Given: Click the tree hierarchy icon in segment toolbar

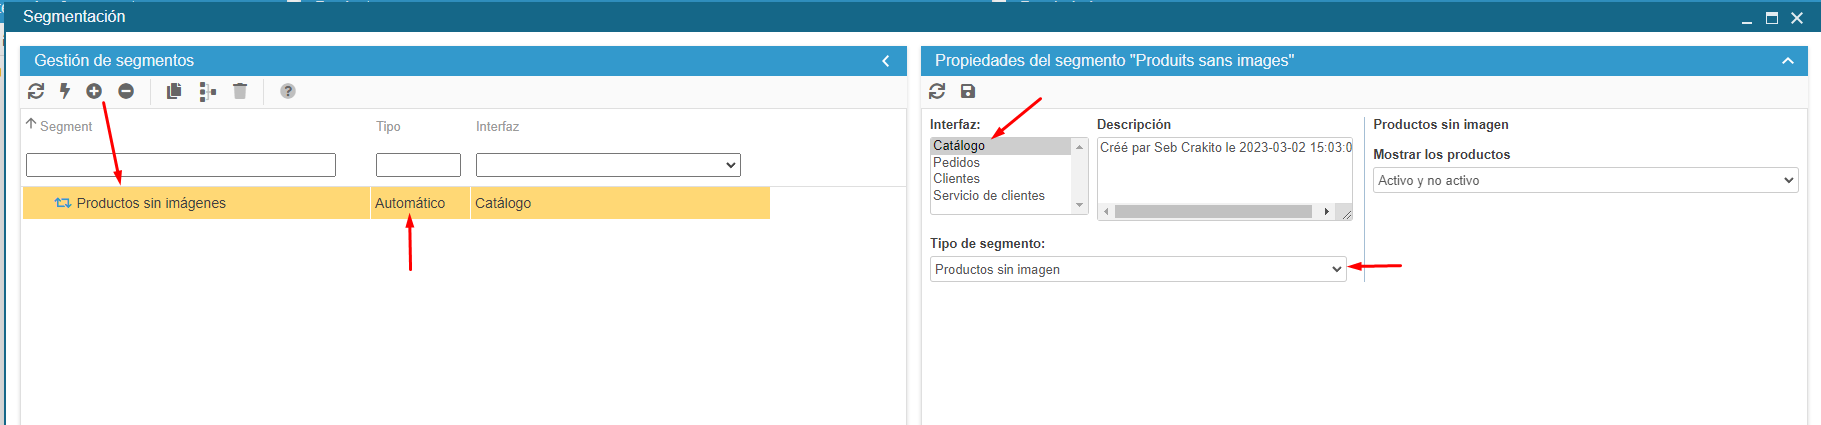Looking at the screenshot, I should [207, 91].
